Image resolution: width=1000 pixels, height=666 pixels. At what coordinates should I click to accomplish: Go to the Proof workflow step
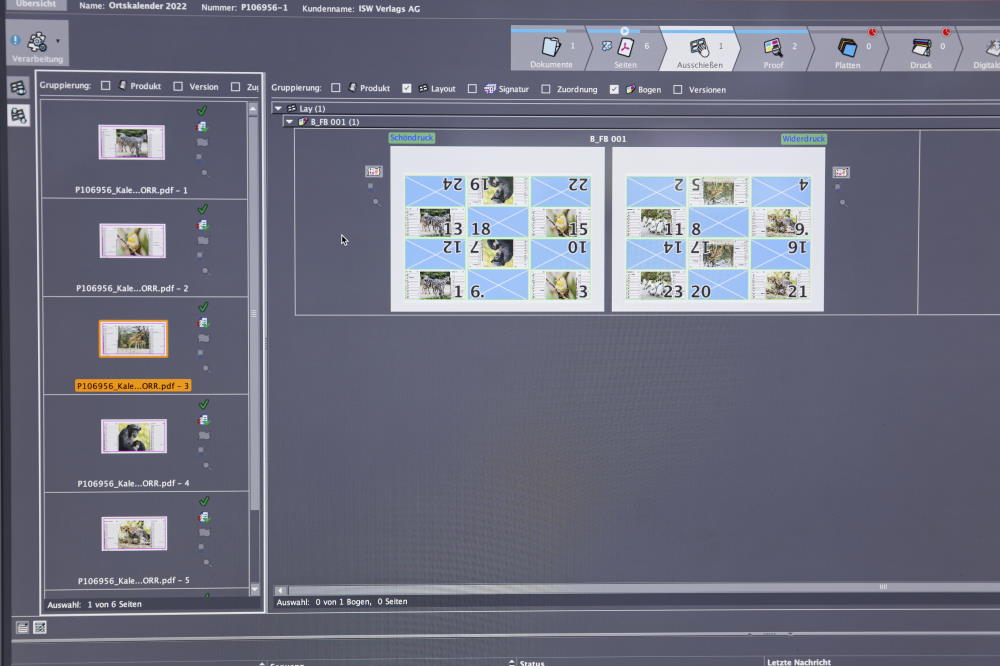click(x=774, y=50)
